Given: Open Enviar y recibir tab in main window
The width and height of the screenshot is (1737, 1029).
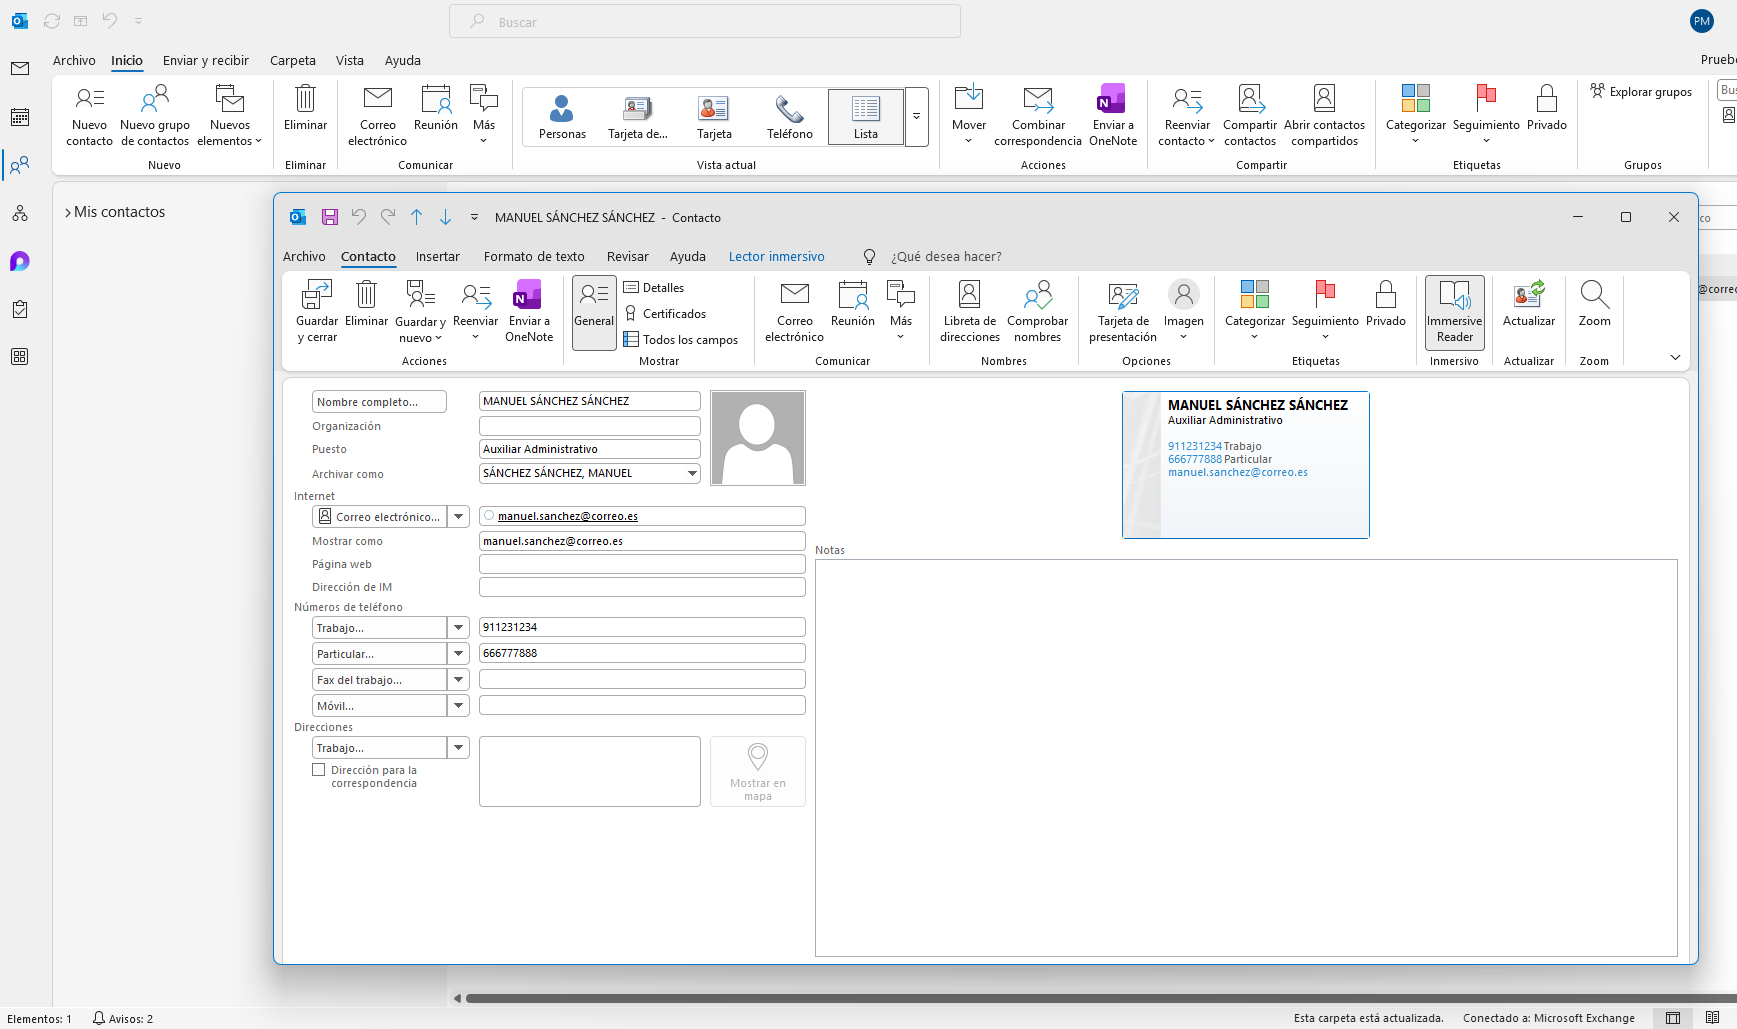Looking at the screenshot, I should pyautogui.click(x=205, y=61).
